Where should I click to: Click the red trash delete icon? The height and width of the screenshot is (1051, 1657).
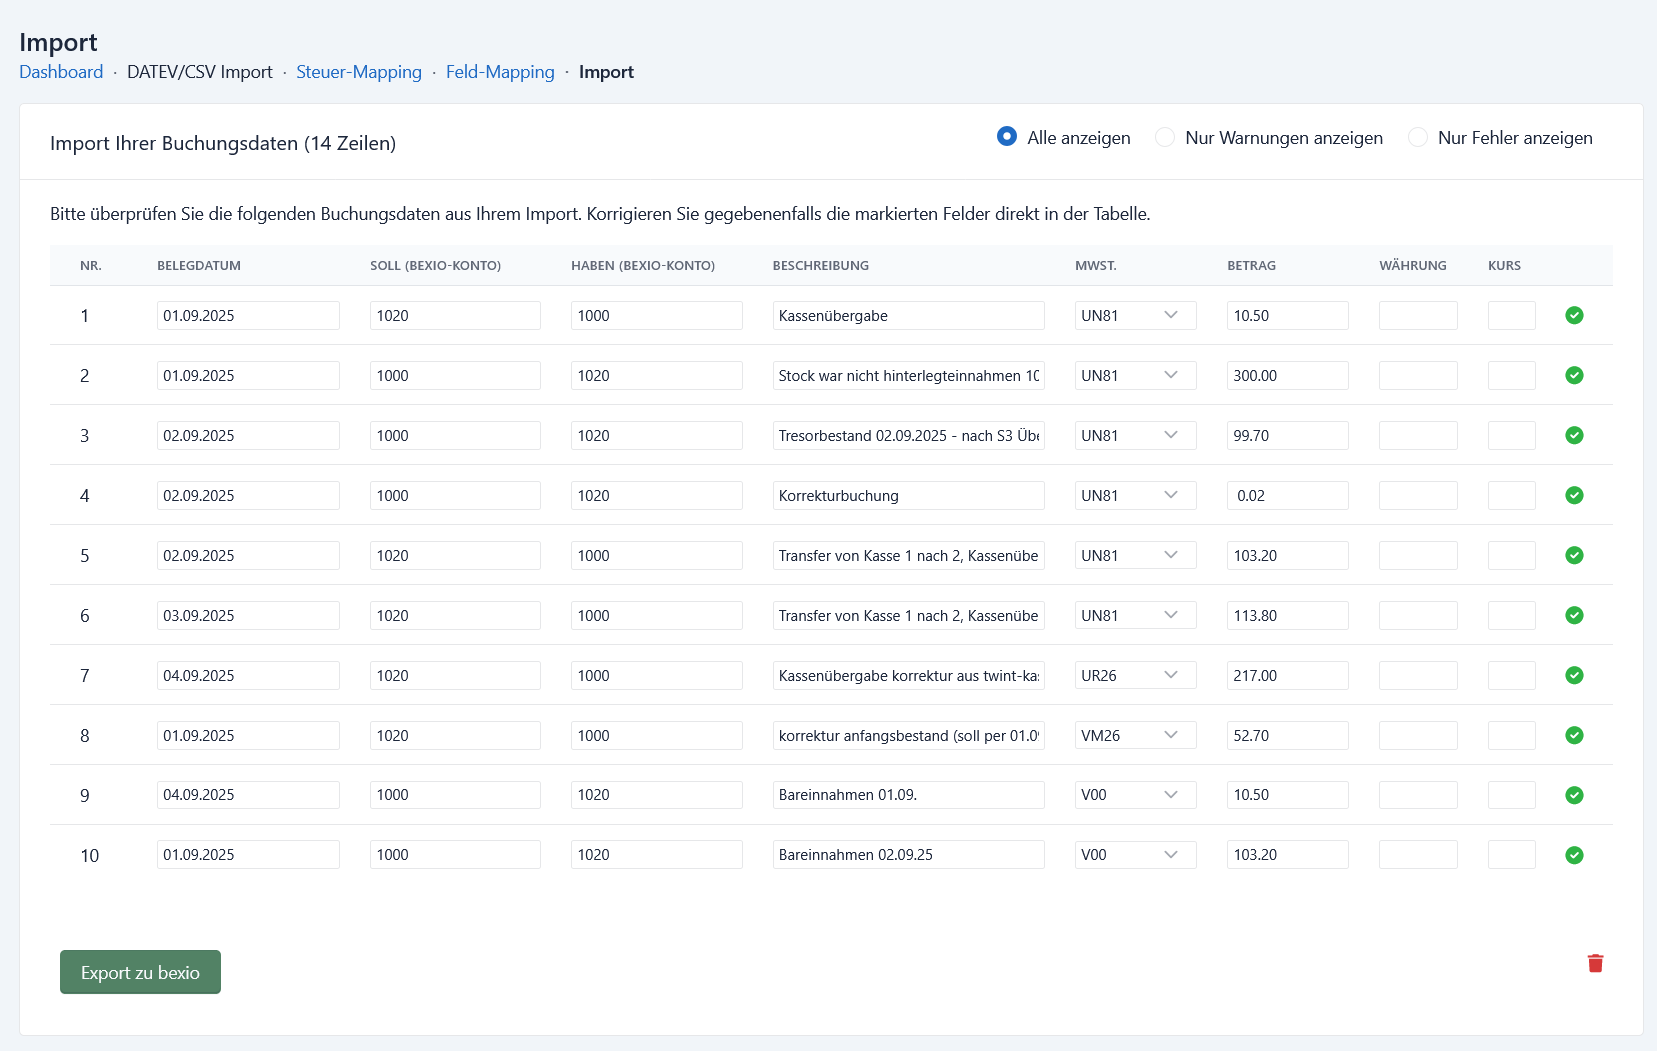1595,963
